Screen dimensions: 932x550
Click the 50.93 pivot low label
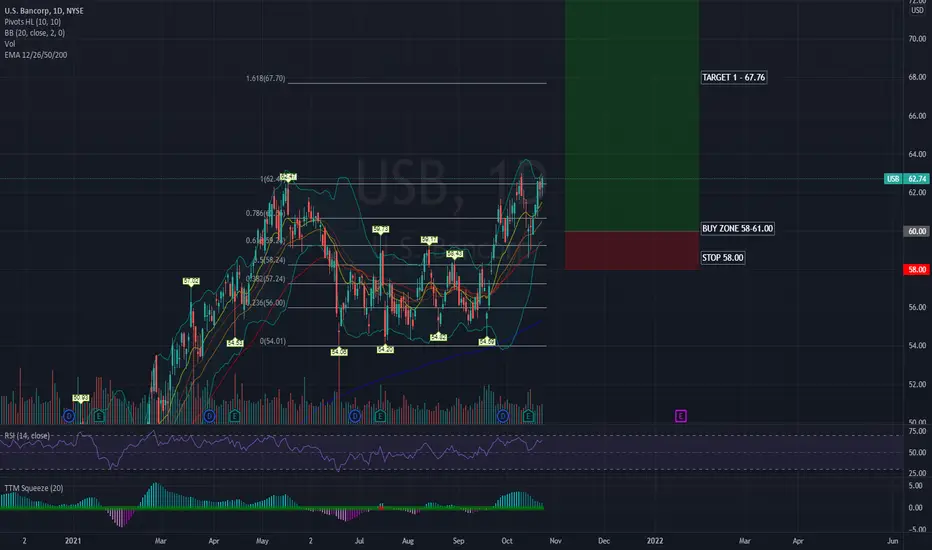(x=81, y=398)
